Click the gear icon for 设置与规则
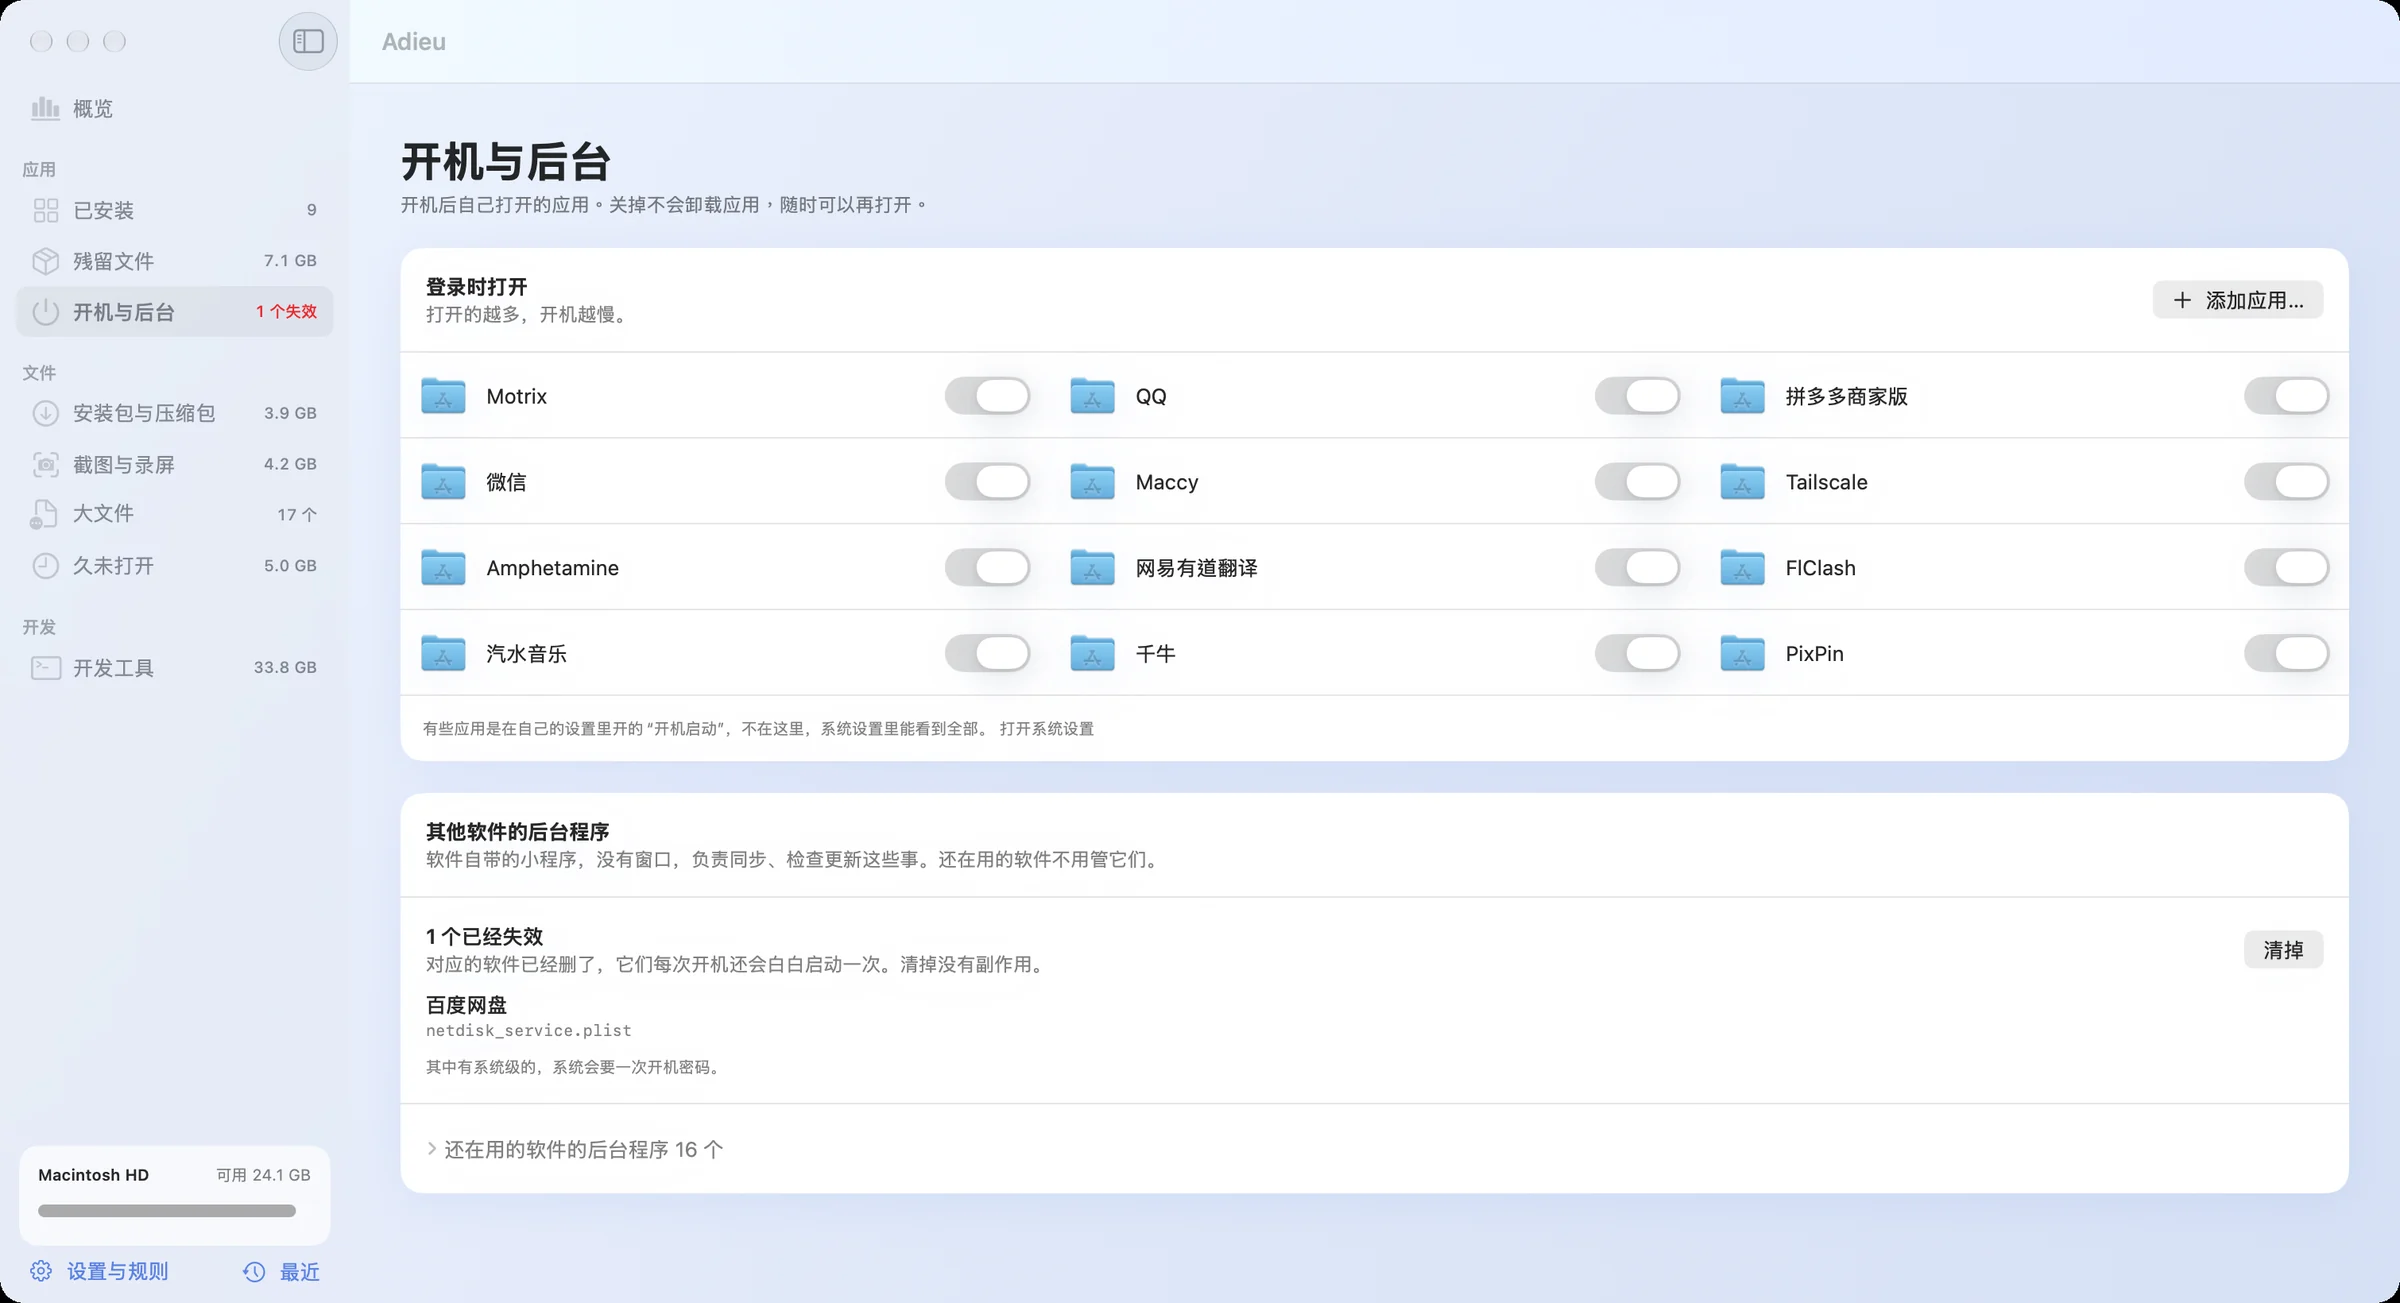Image resolution: width=2400 pixels, height=1303 pixels. pyautogui.click(x=41, y=1271)
